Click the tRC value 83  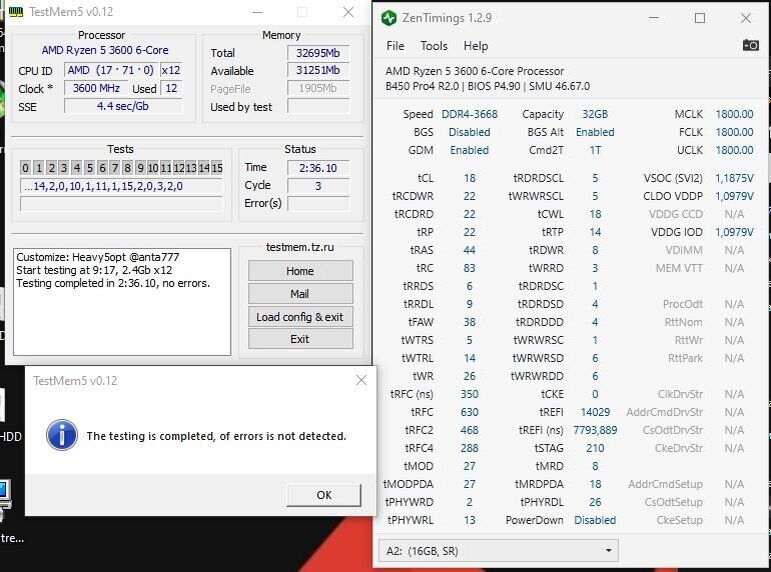470,268
